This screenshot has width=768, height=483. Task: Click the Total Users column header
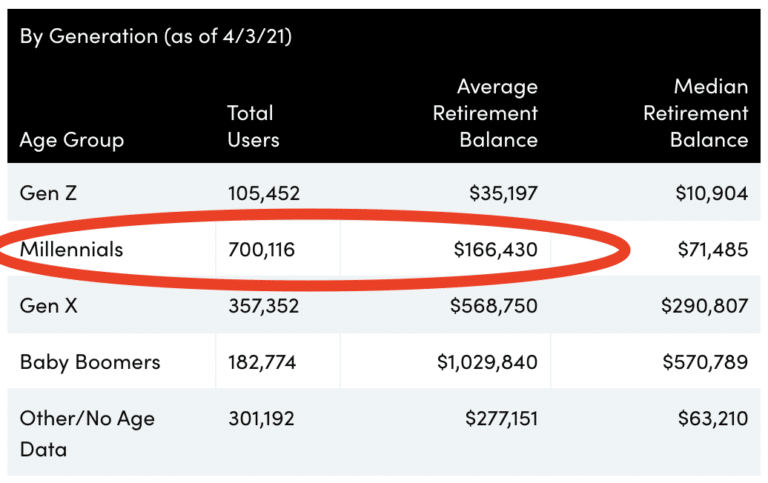[250, 127]
